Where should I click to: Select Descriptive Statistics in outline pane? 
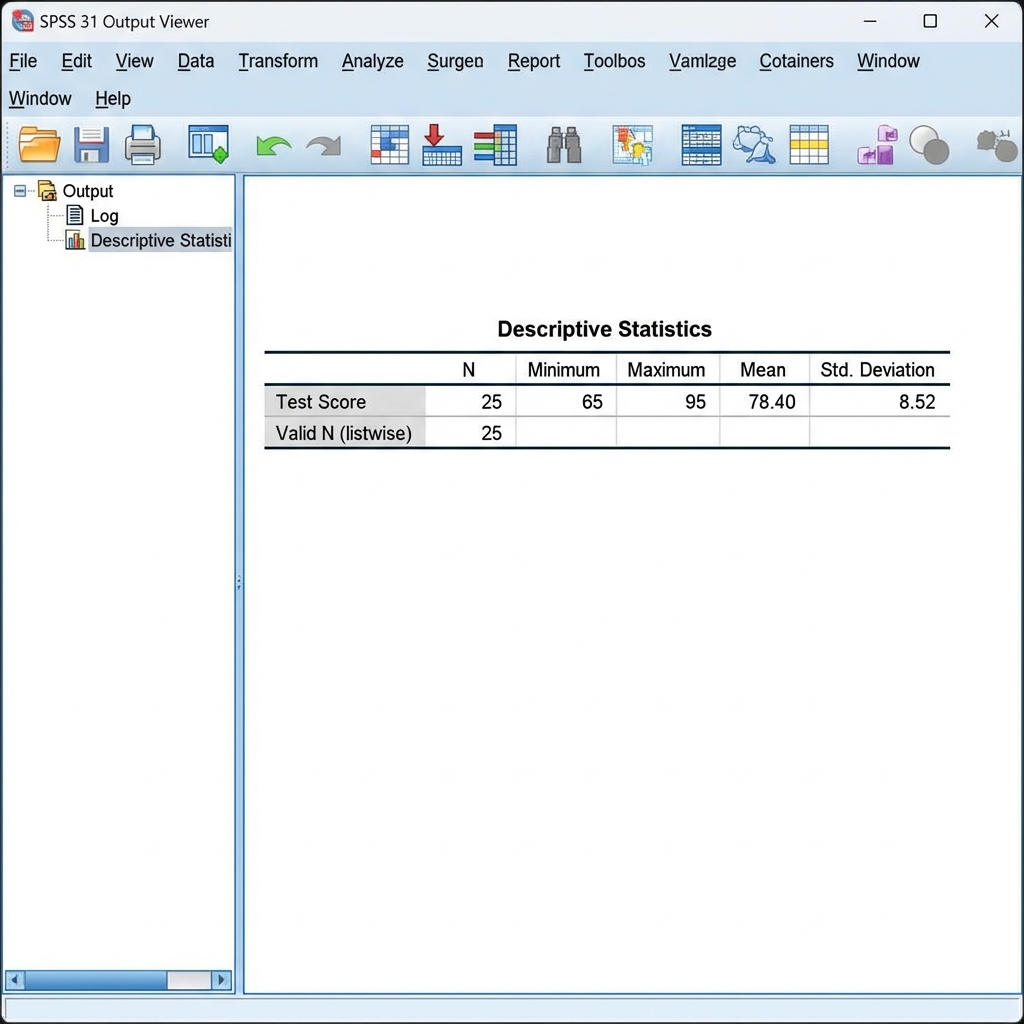pyautogui.click(x=160, y=241)
